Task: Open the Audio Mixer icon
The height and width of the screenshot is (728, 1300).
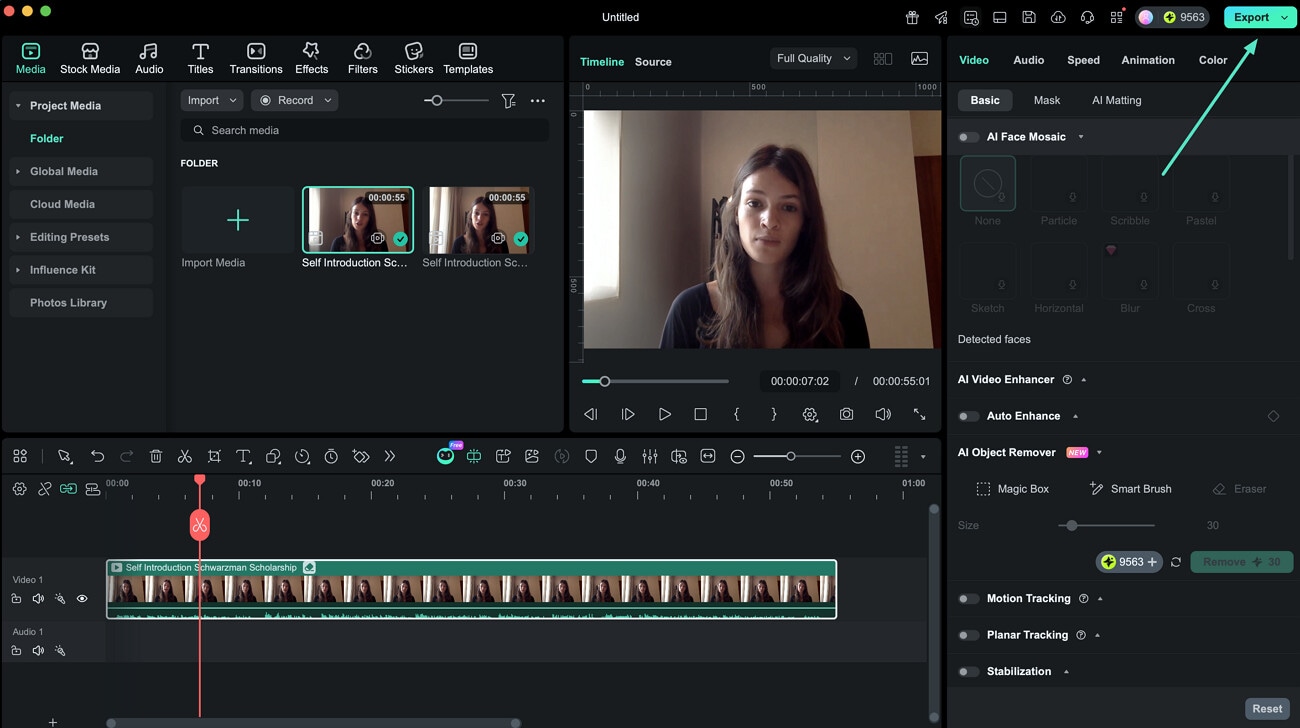Action: coord(649,456)
